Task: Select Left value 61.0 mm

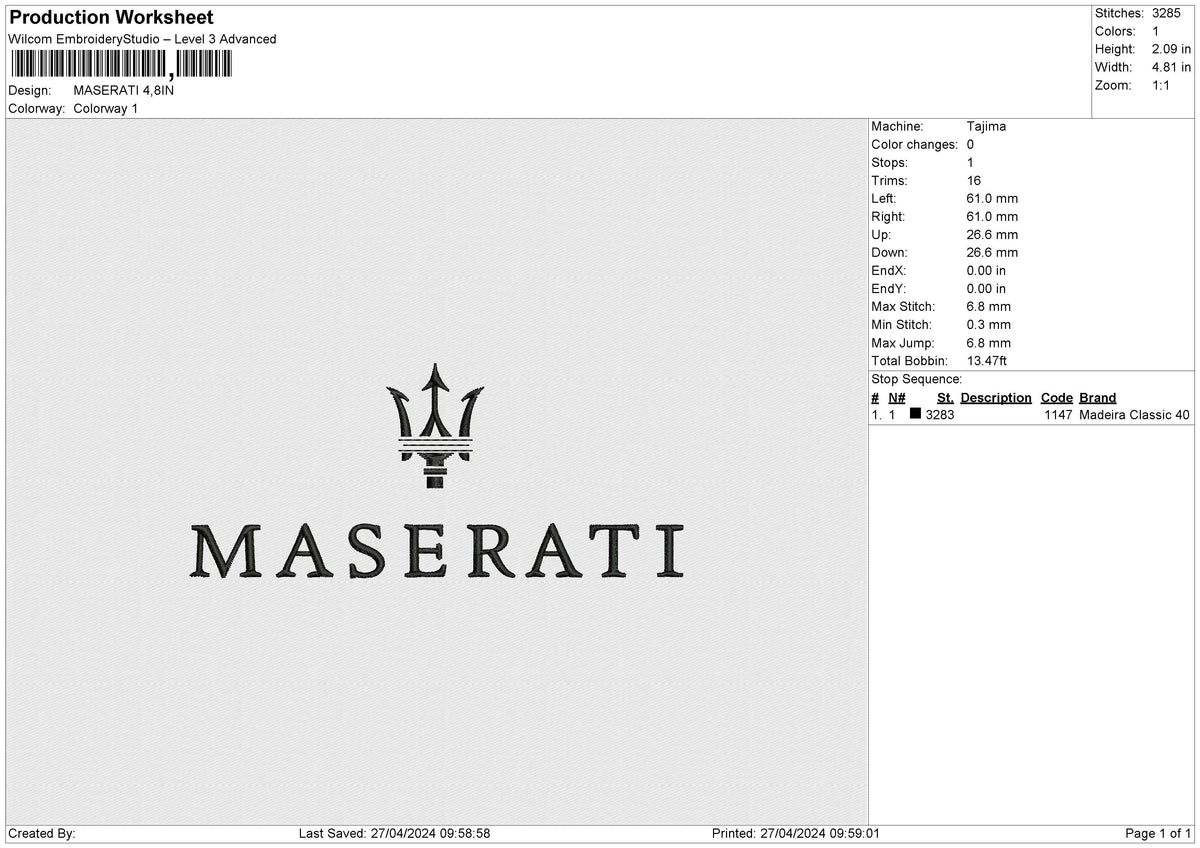Action: click(x=992, y=198)
